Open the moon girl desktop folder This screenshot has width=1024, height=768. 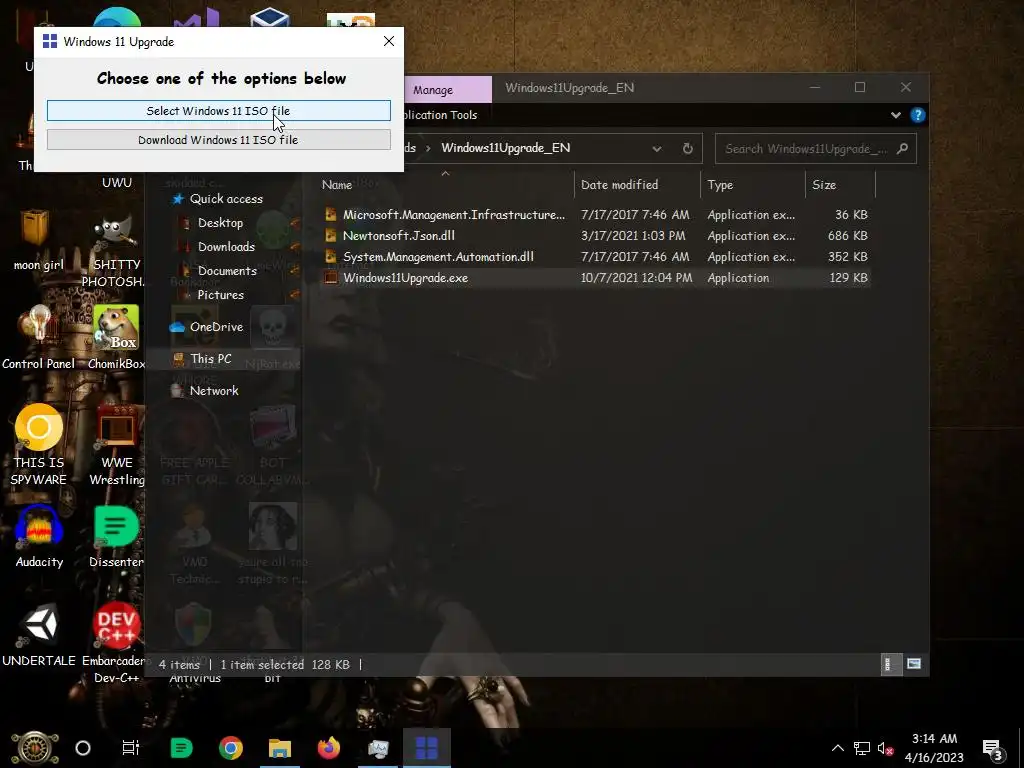pyautogui.click(x=39, y=240)
